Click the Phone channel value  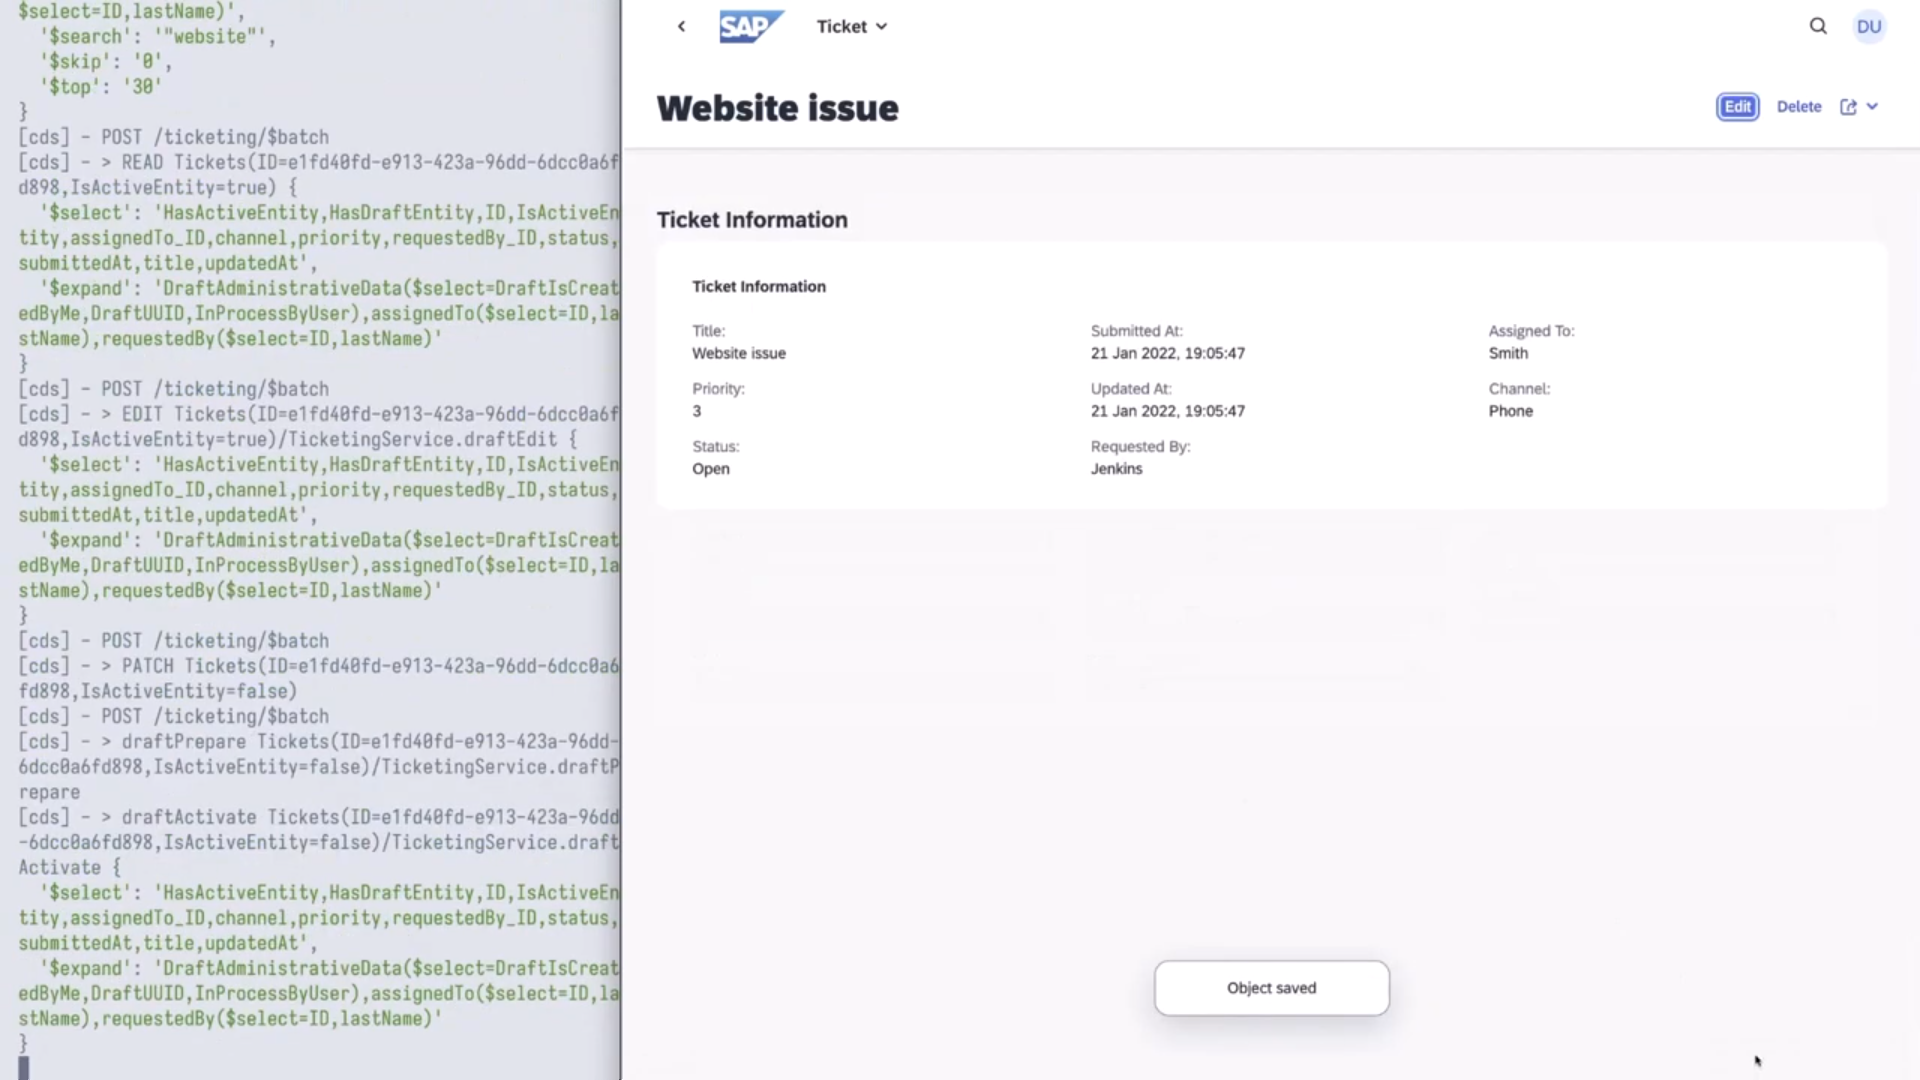[1510, 411]
